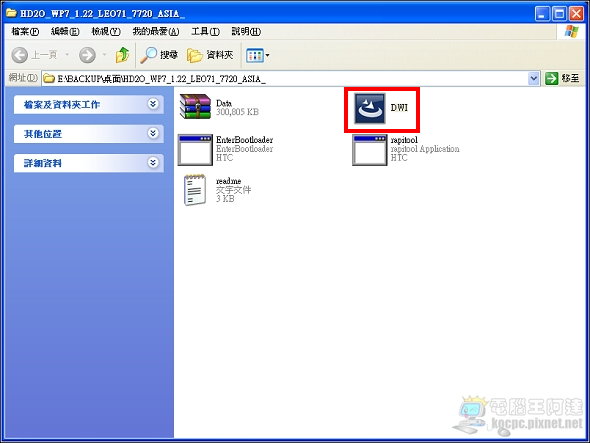Click the readme file name text

[x=228, y=181]
